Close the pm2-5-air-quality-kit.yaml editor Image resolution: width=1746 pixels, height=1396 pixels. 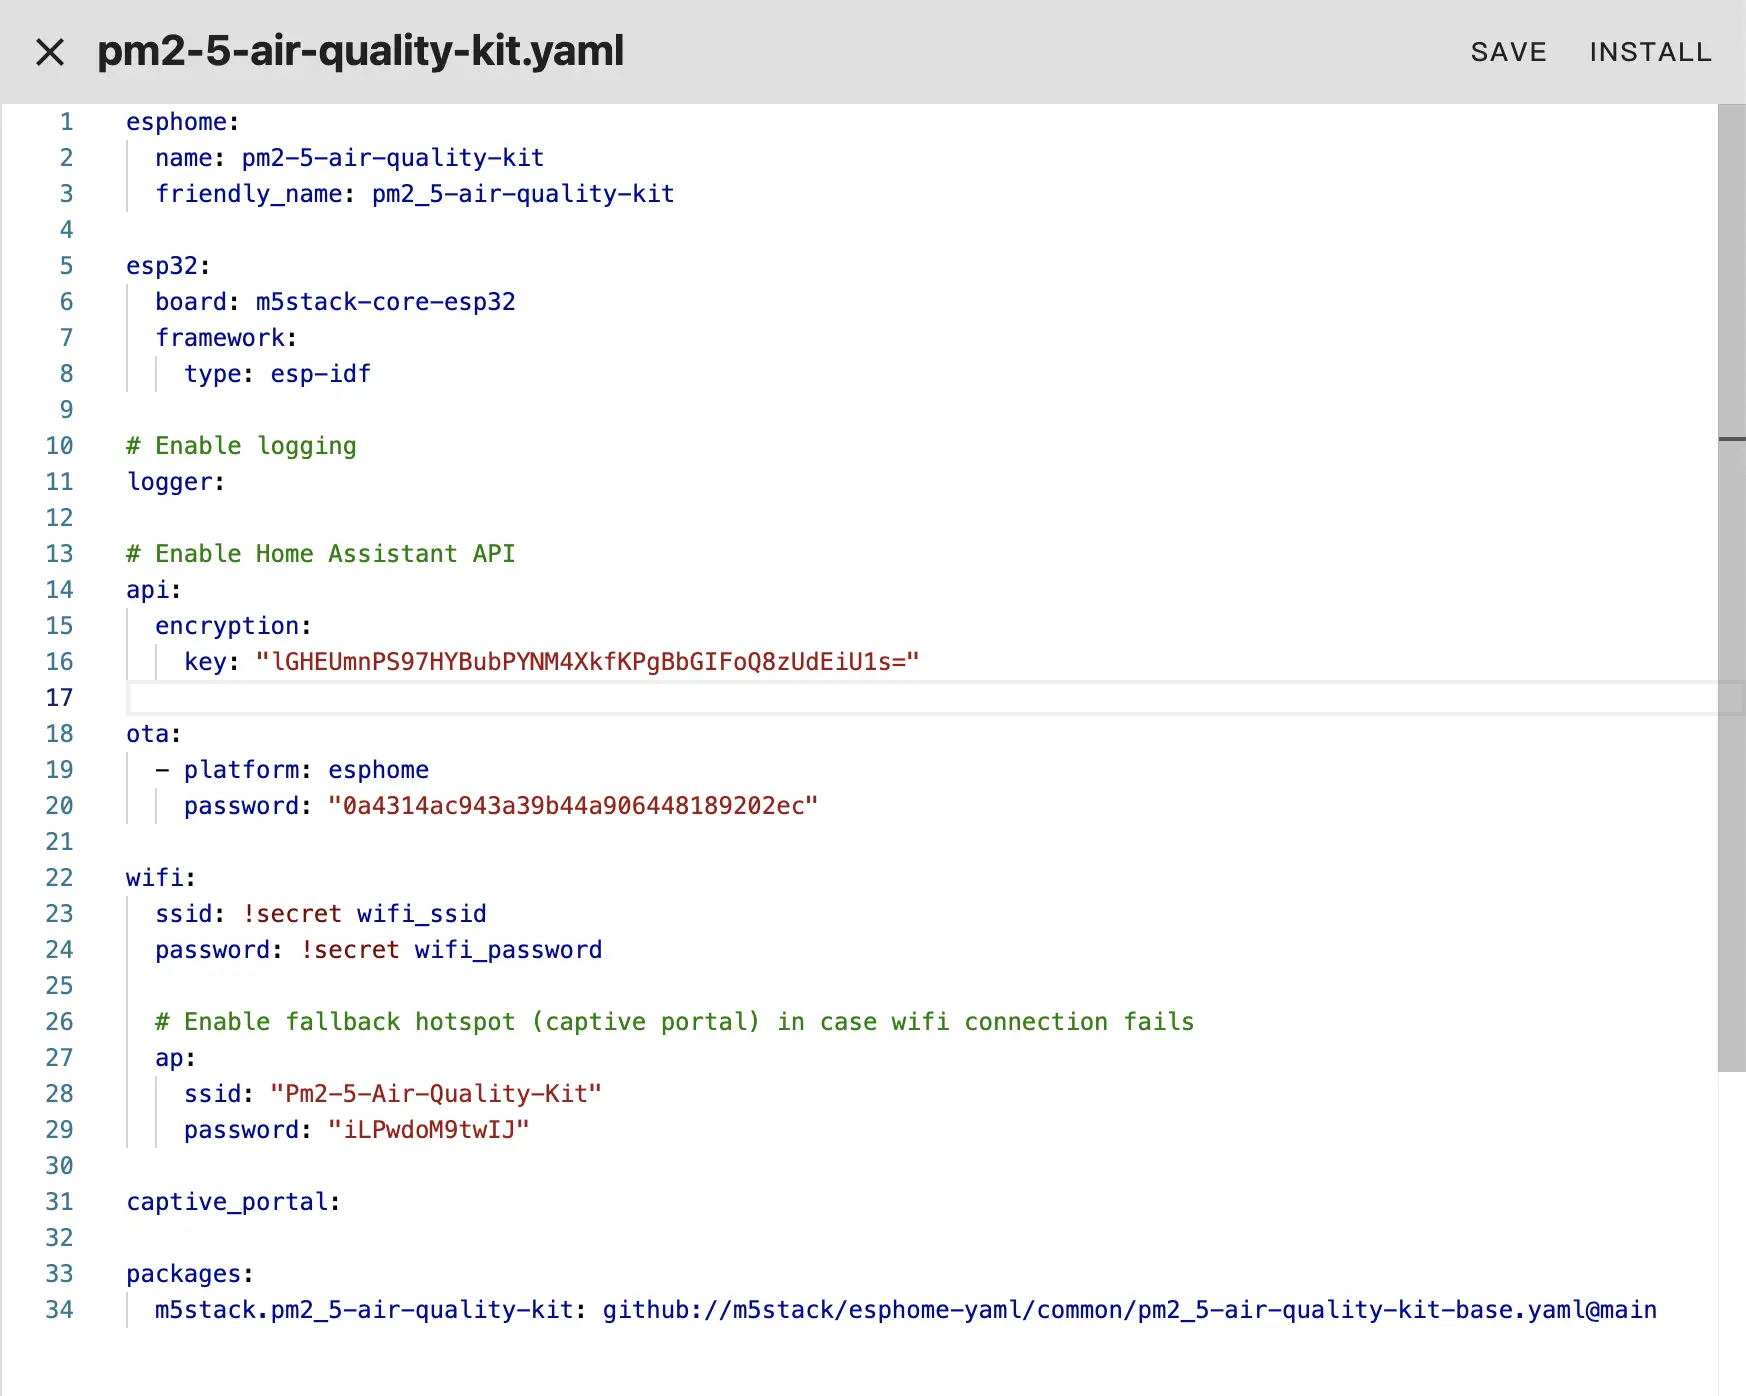(x=50, y=52)
